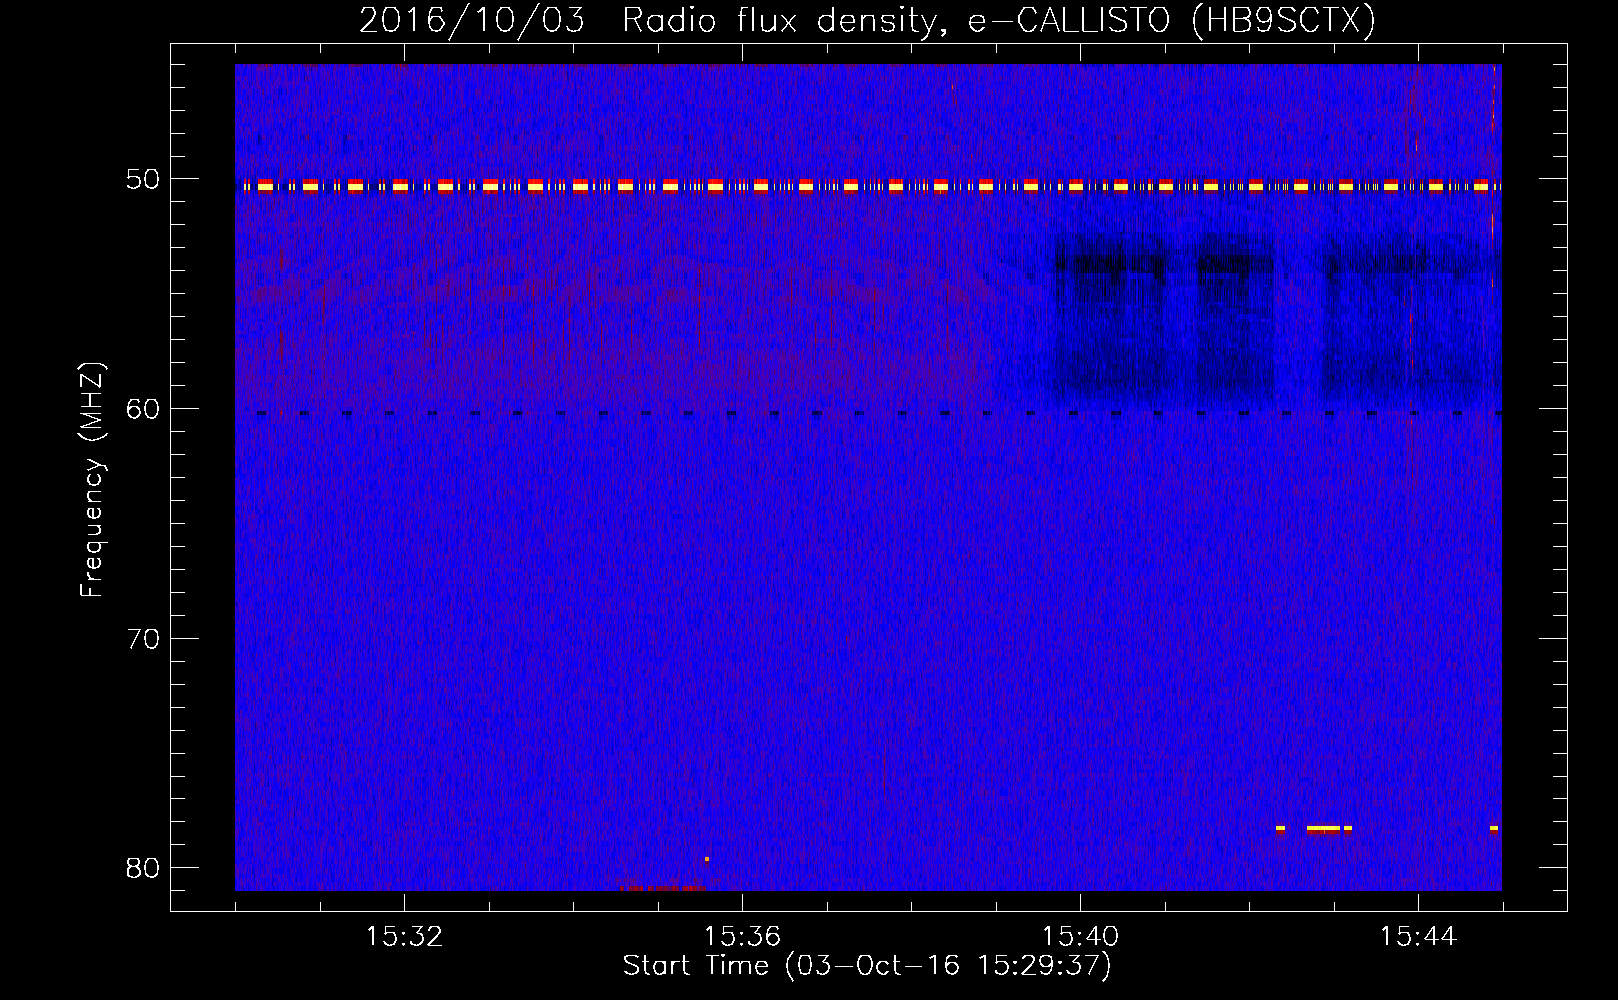Click the 60 MHz frequency tick label

pyautogui.click(x=143, y=408)
